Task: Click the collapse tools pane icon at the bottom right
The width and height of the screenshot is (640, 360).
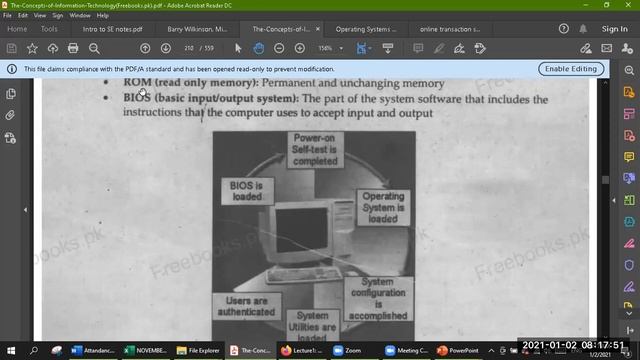Action: [629, 330]
